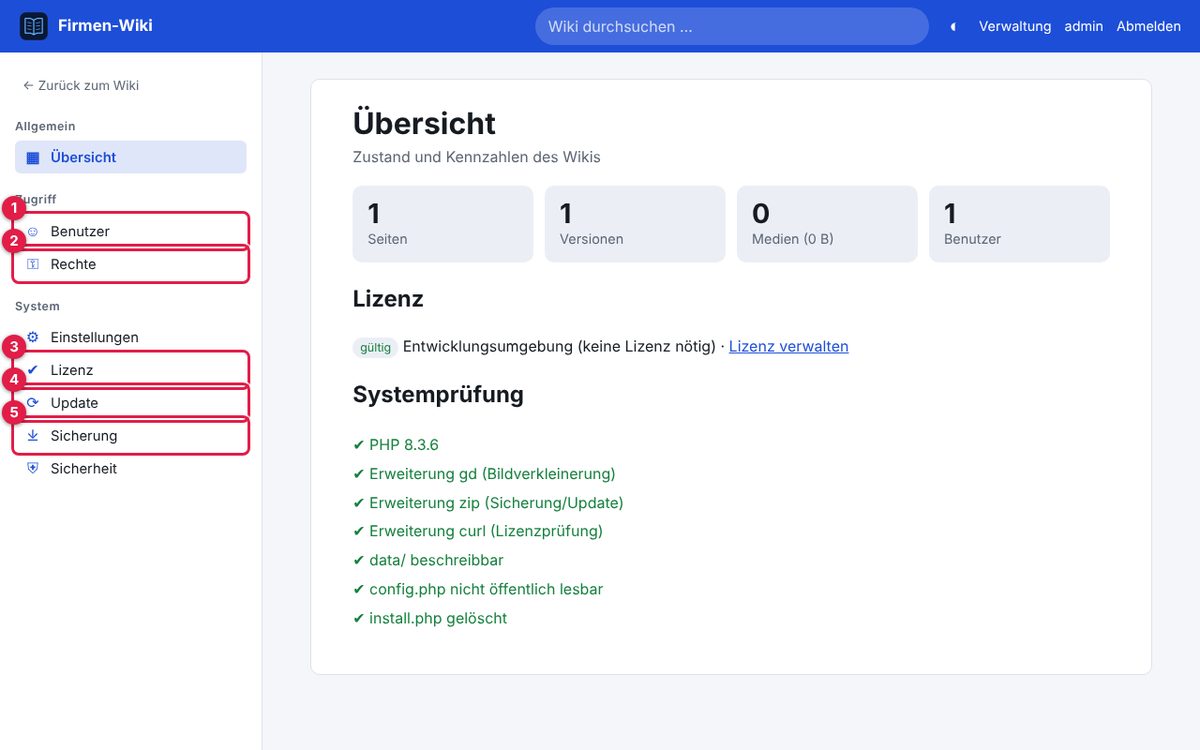1200x750 pixels.
Task: Click 'Entwicklungsumgebung (keine Lizenz nötig)' text
Action: [560, 346]
